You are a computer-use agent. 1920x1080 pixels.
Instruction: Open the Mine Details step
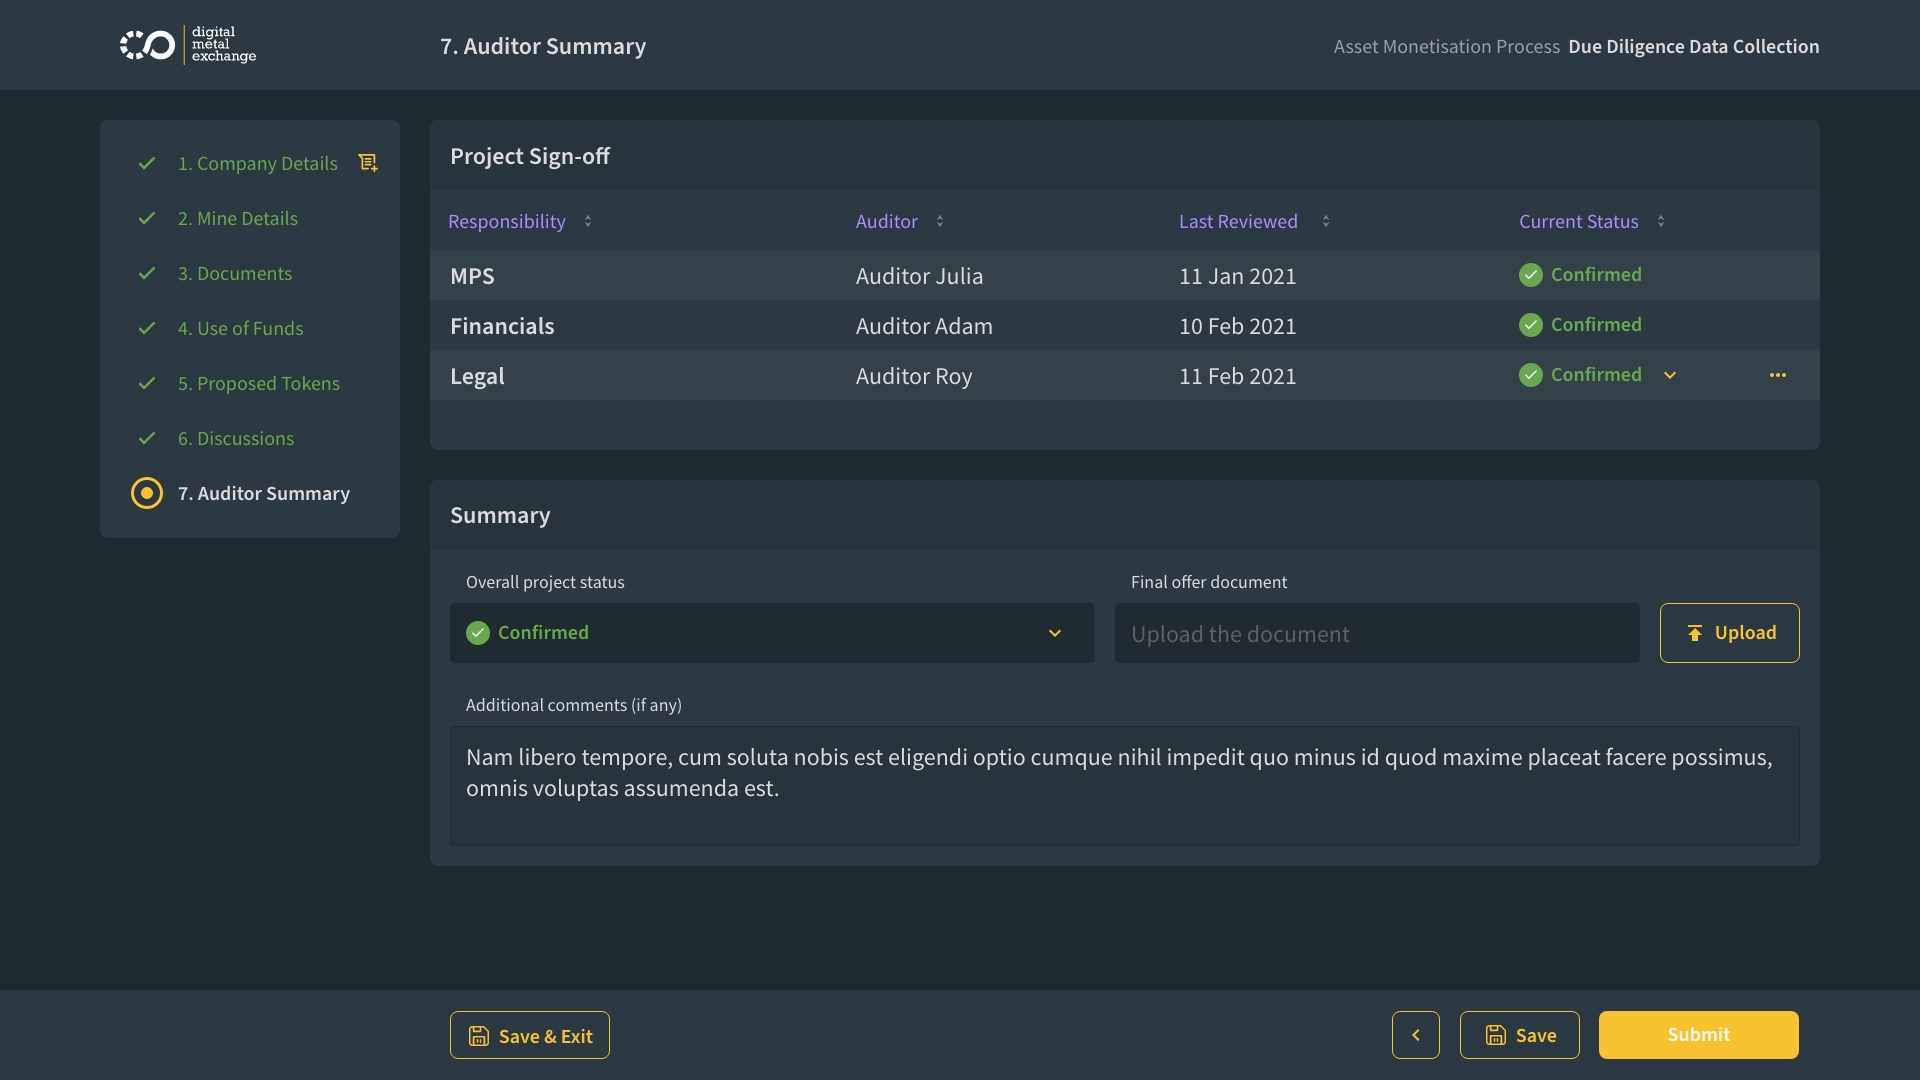237,218
